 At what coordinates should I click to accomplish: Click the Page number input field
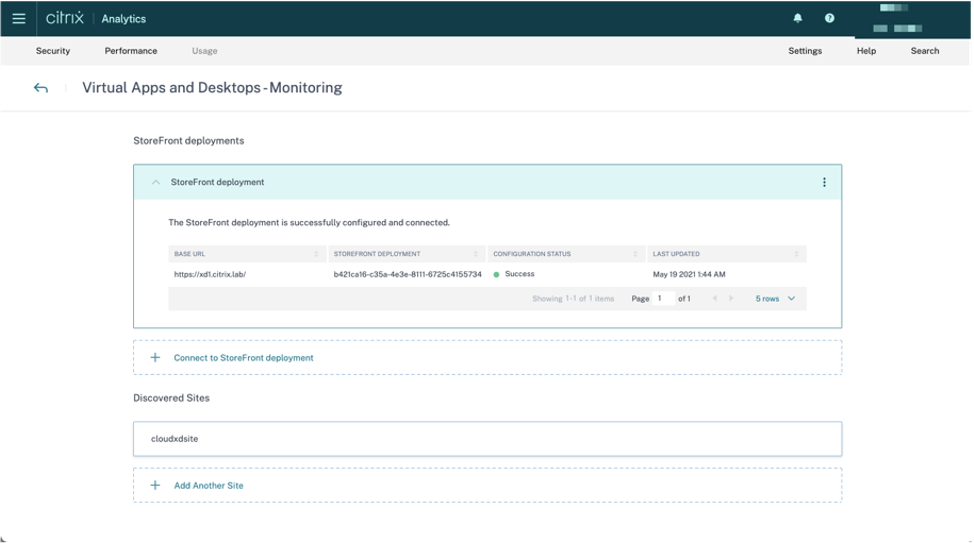pos(664,298)
